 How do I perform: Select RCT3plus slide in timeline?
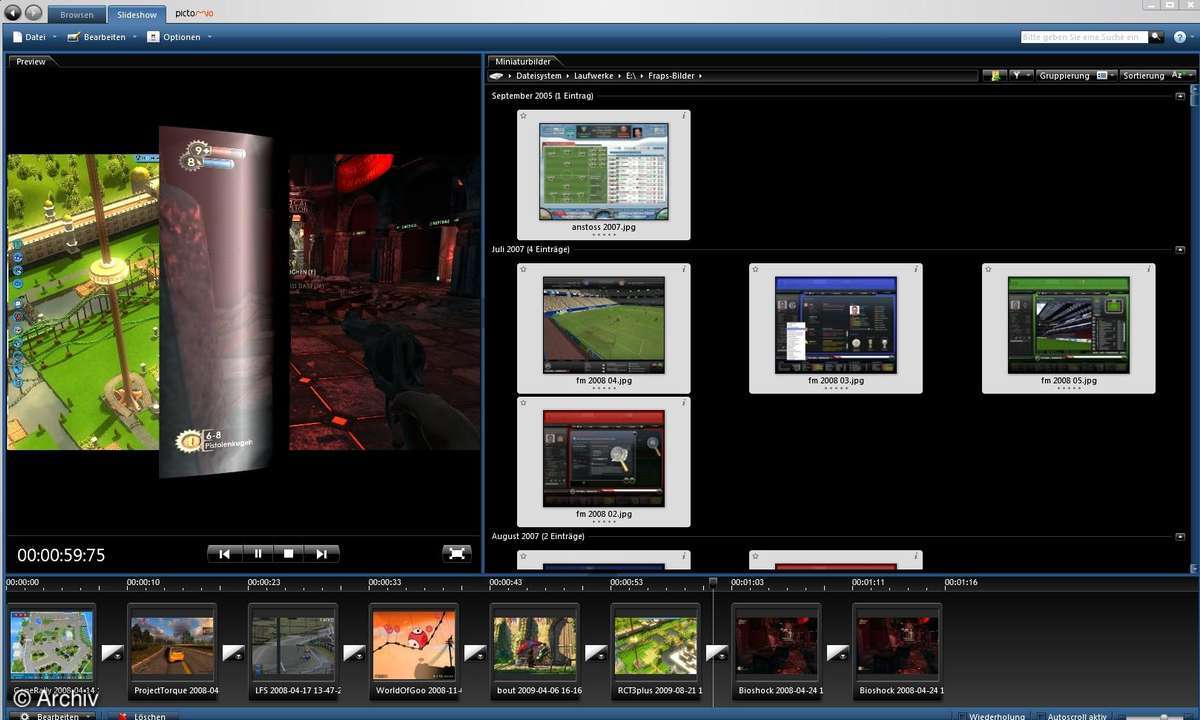656,650
